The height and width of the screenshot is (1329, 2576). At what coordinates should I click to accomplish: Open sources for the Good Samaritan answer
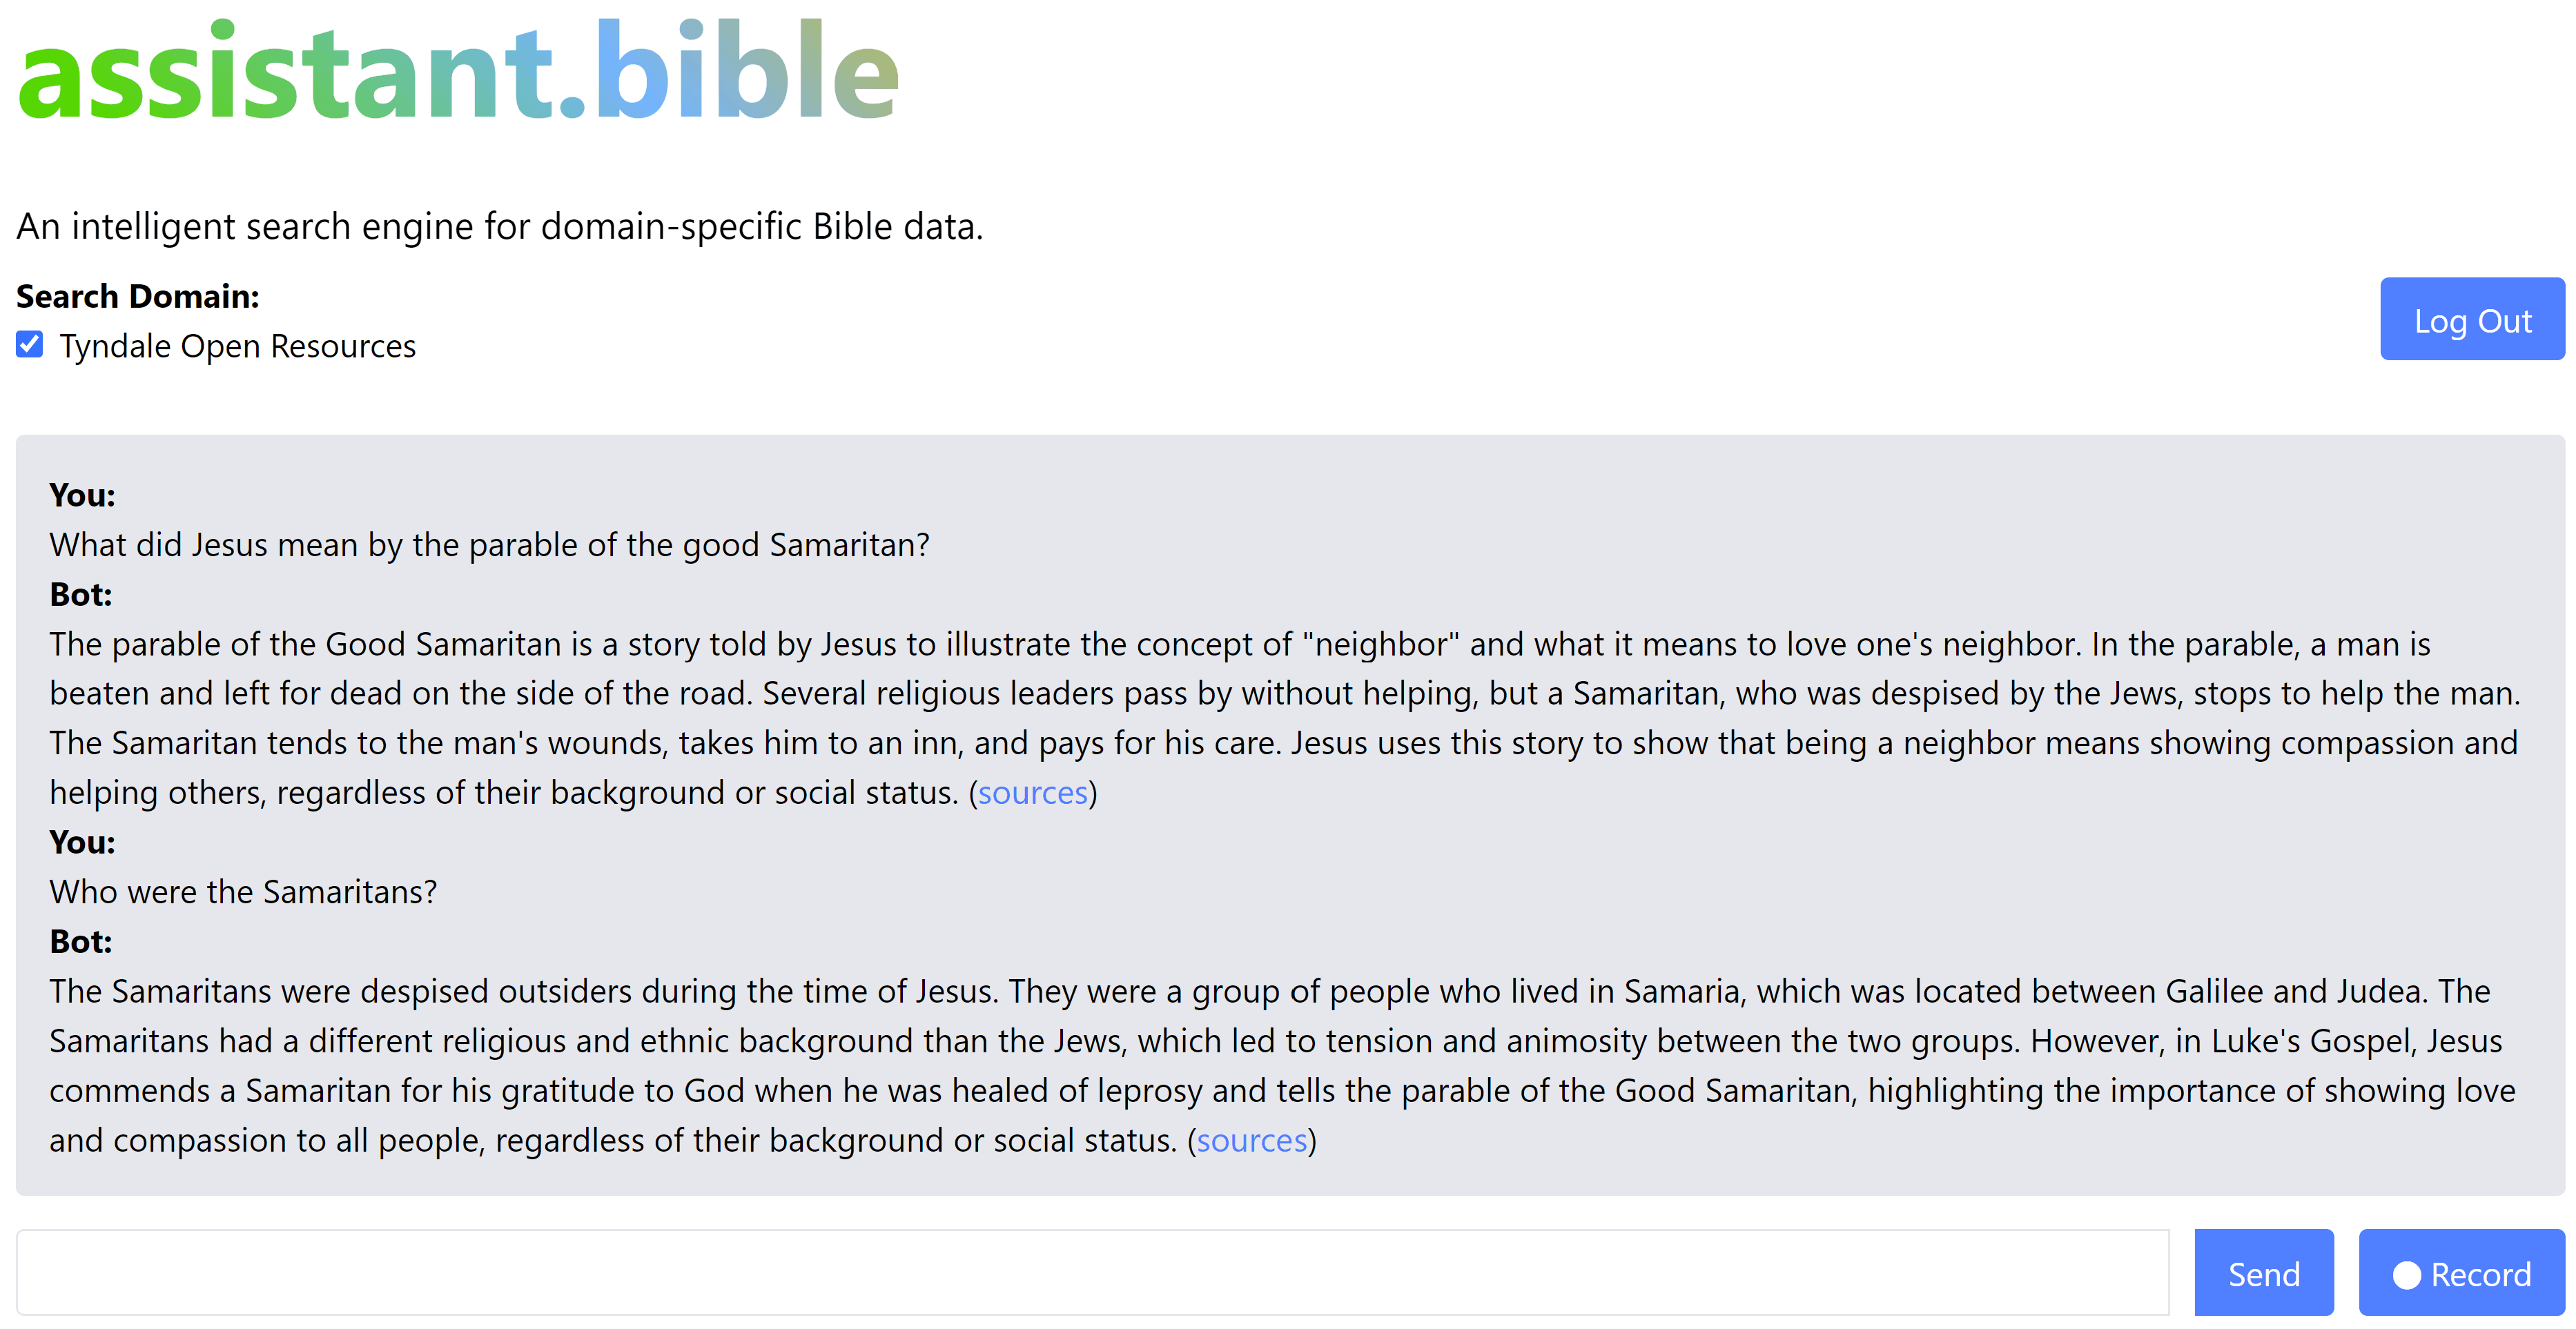pos(1033,792)
